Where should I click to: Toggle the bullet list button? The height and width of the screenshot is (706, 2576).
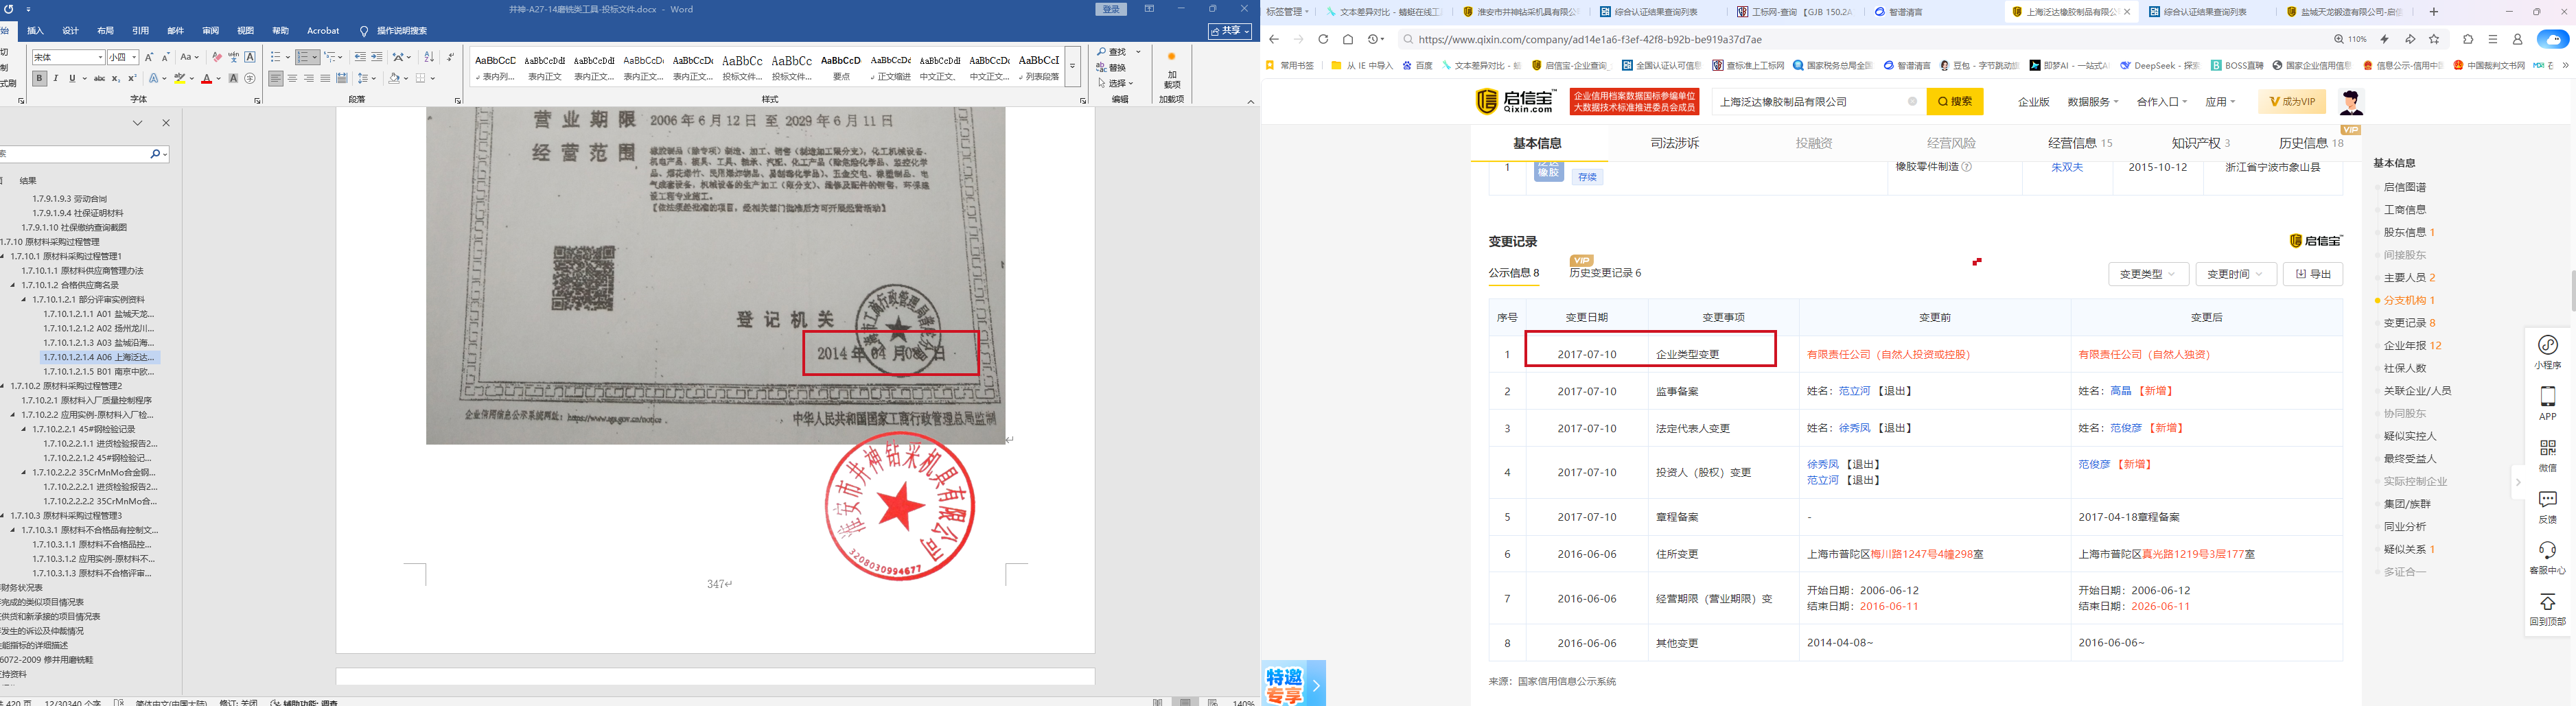[276, 57]
